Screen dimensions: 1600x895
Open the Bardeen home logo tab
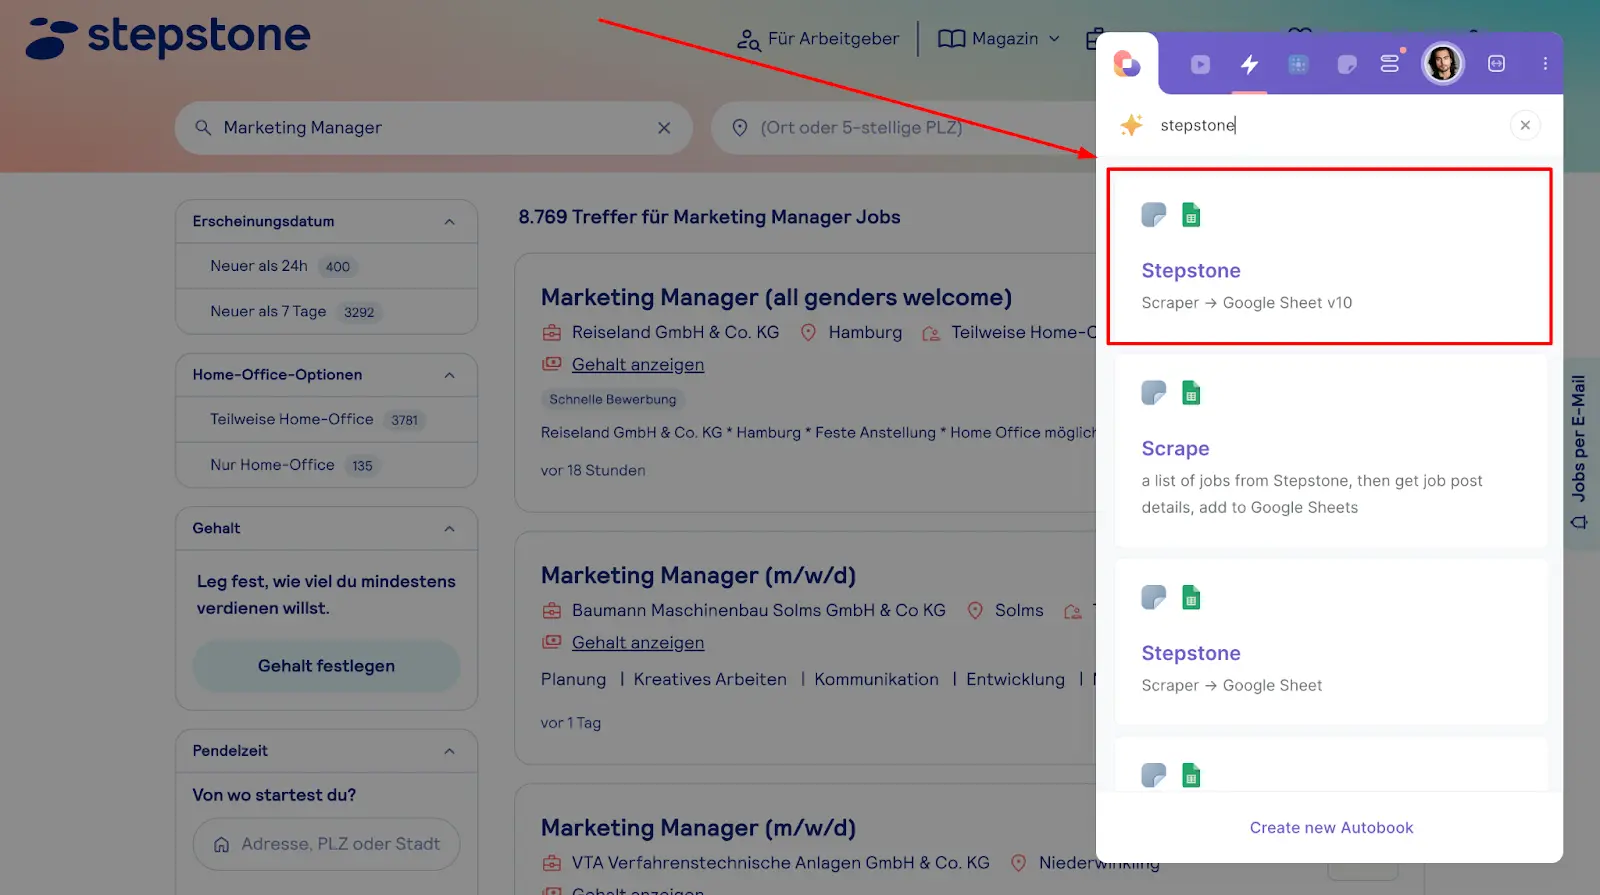[x=1127, y=64]
